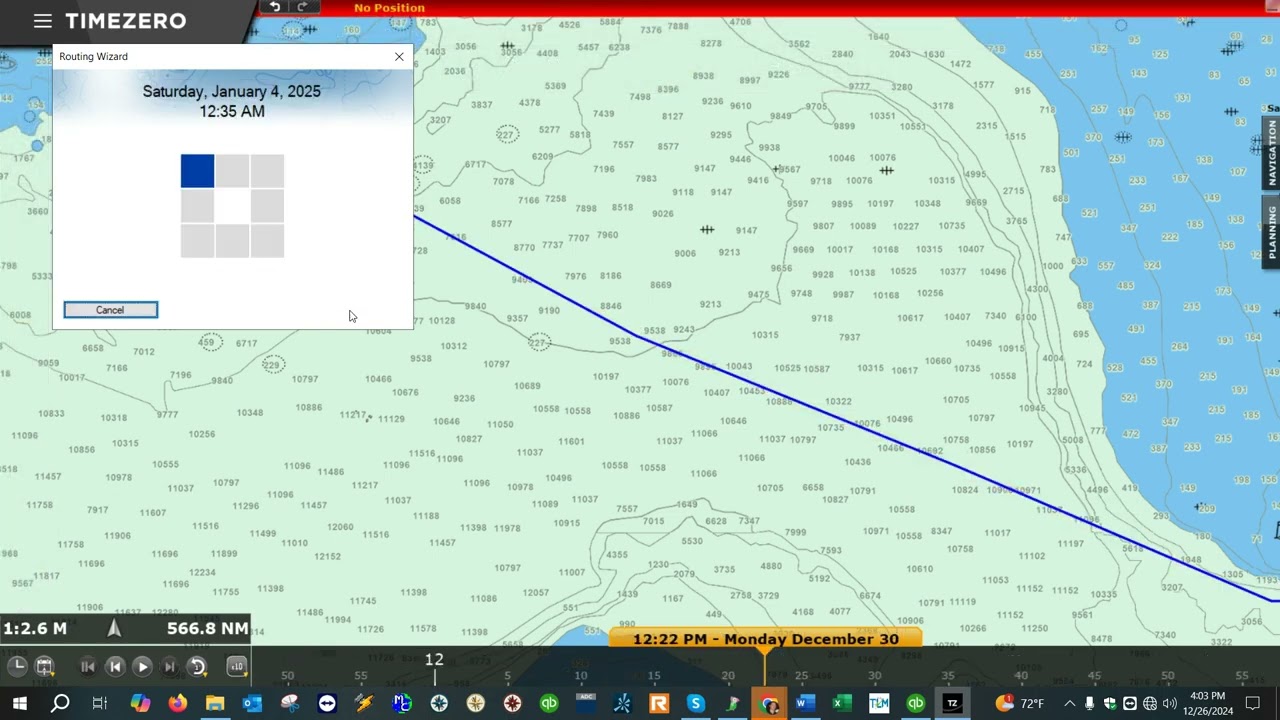
Task: Open the time step interval dropdown
Action: [197, 667]
